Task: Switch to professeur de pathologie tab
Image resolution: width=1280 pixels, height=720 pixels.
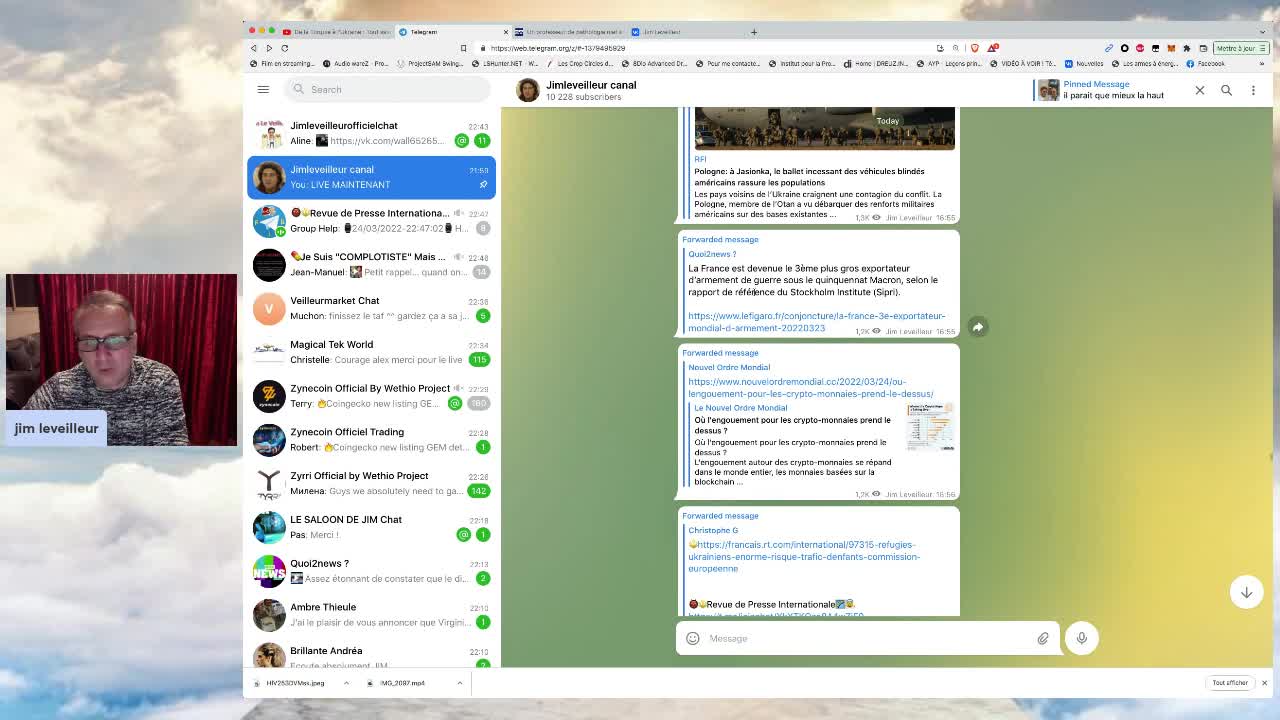Action: pos(568,32)
